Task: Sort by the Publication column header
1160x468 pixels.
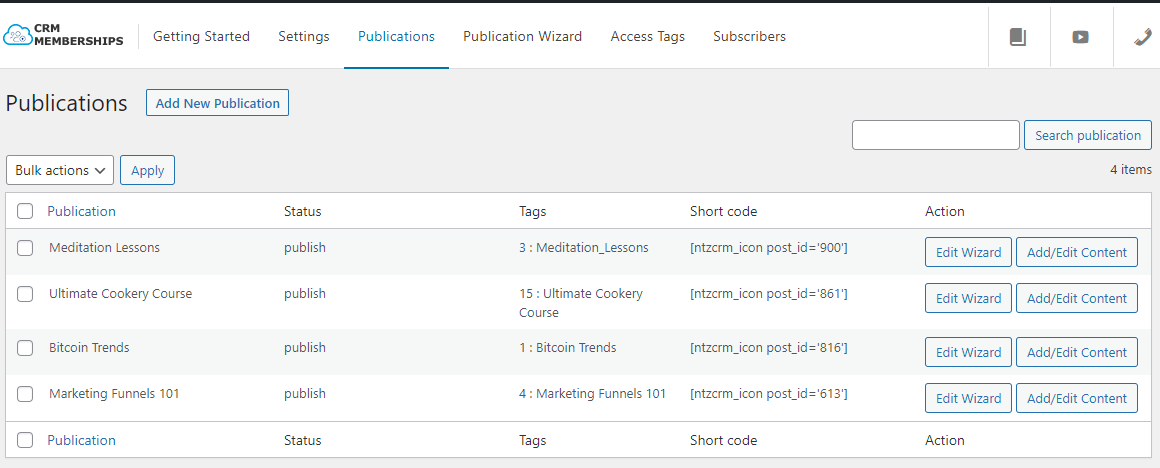Action: point(81,211)
